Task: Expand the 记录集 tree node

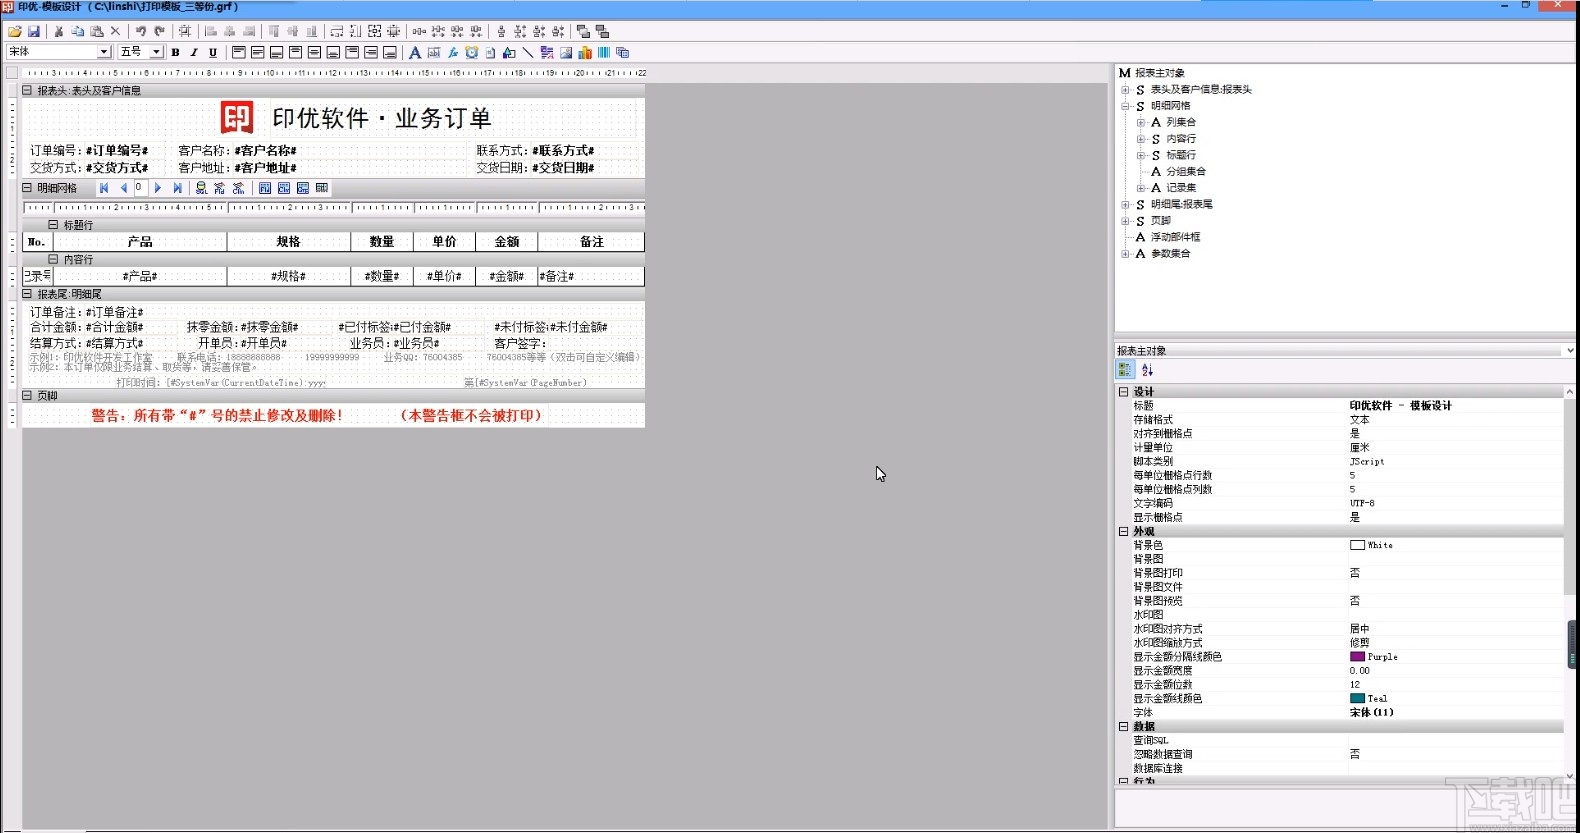Action: pyautogui.click(x=1141, y=188)
